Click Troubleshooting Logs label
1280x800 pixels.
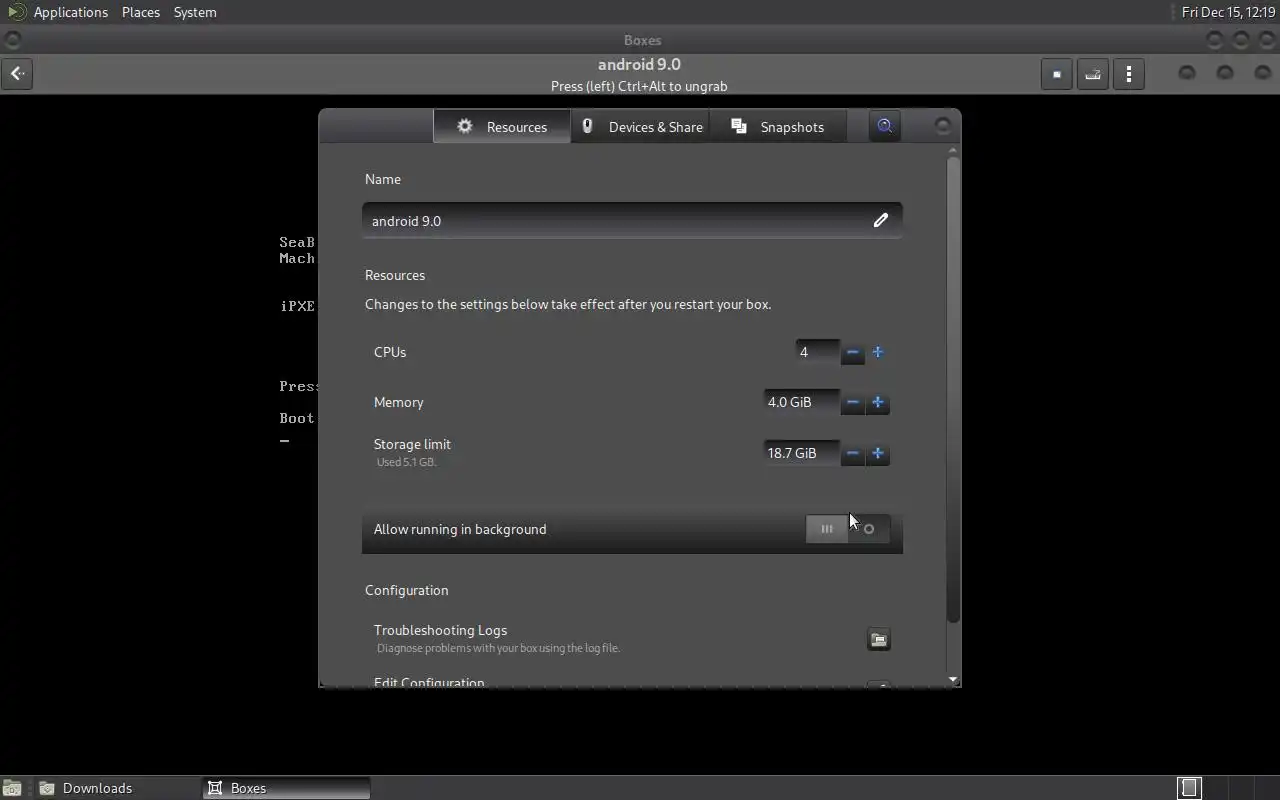click(440, 630)
